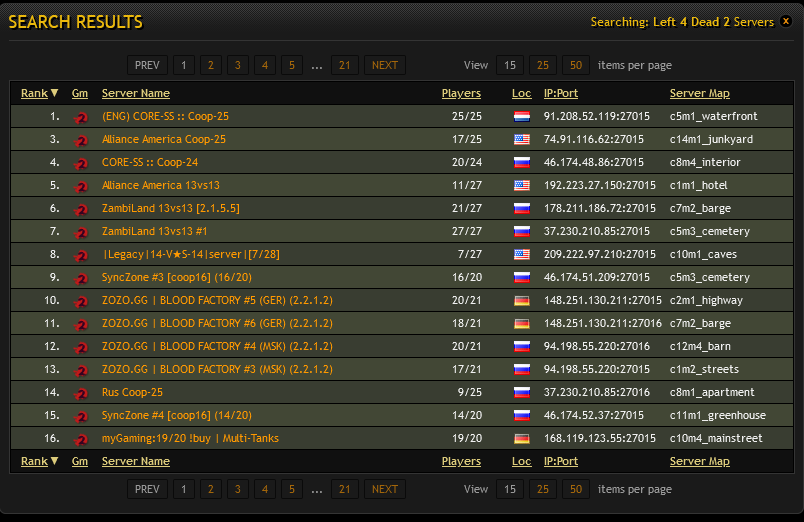Screen dimensions: 804x522
Task: Close the search results panel
Action: (x=786, y=21)
